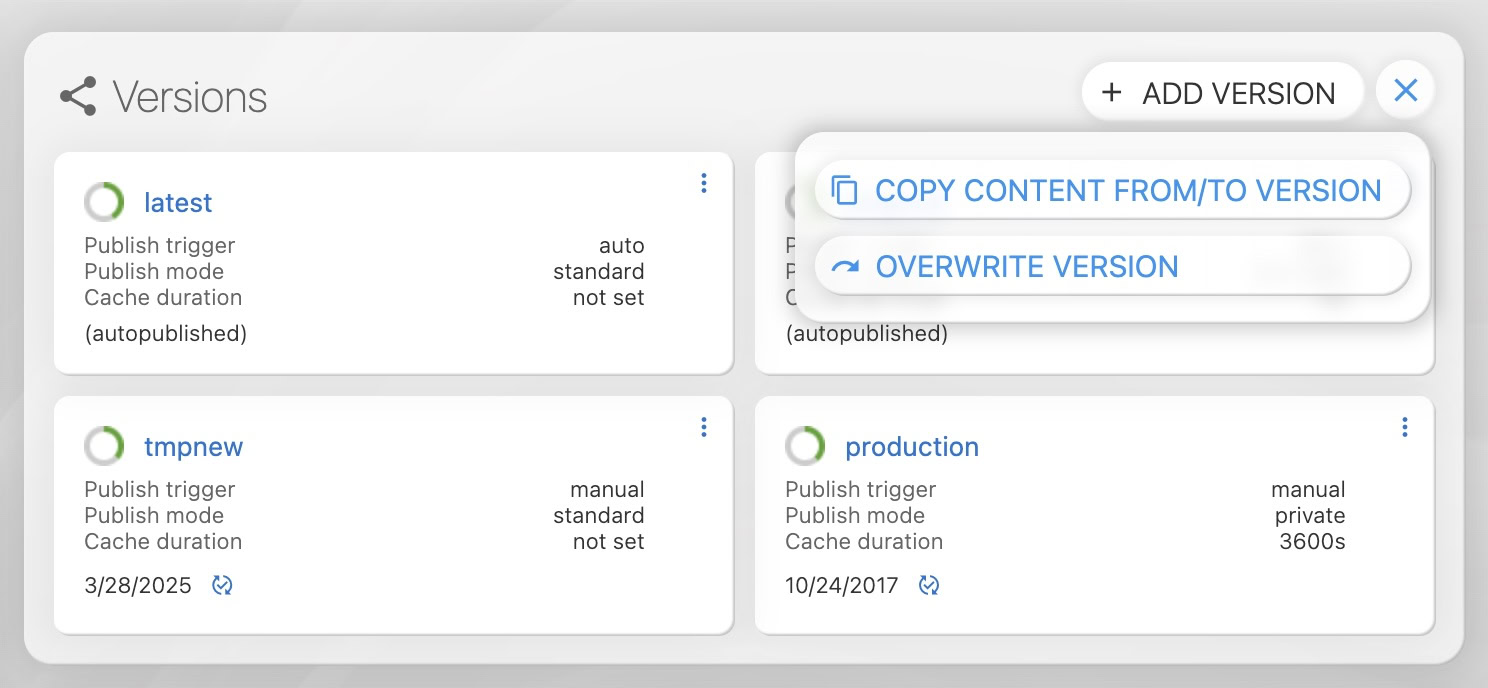The height and width of the screenshot is (688, 1488).
Task: Click the status ring icon for production
Action: 805,446
